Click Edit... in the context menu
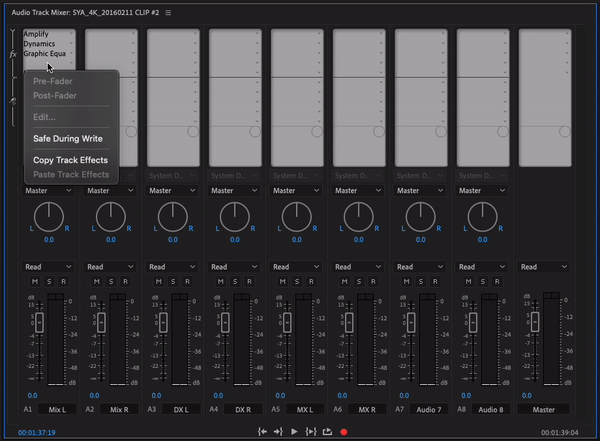 tap(44, 117)
